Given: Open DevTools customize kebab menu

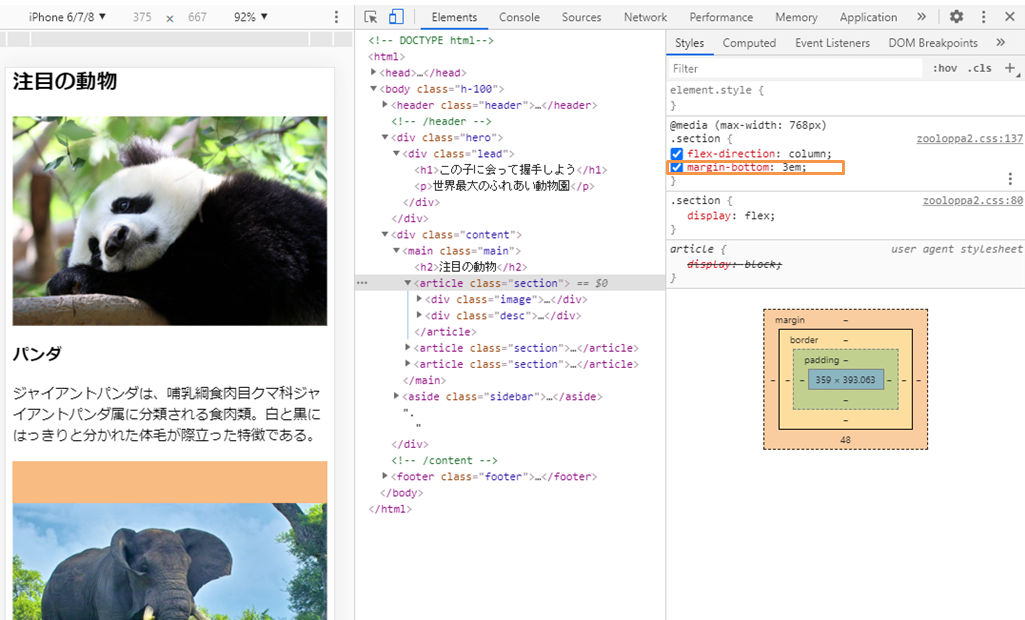Looking at the screenshot, I should point(983,17).
